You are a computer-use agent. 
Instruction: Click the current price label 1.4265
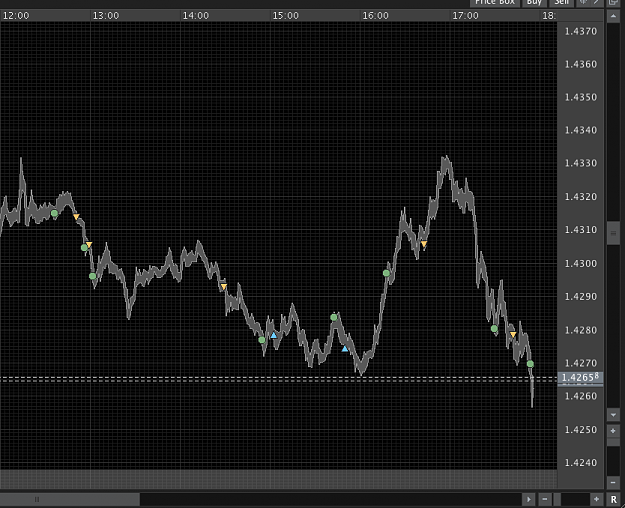(x=580, y=378)
